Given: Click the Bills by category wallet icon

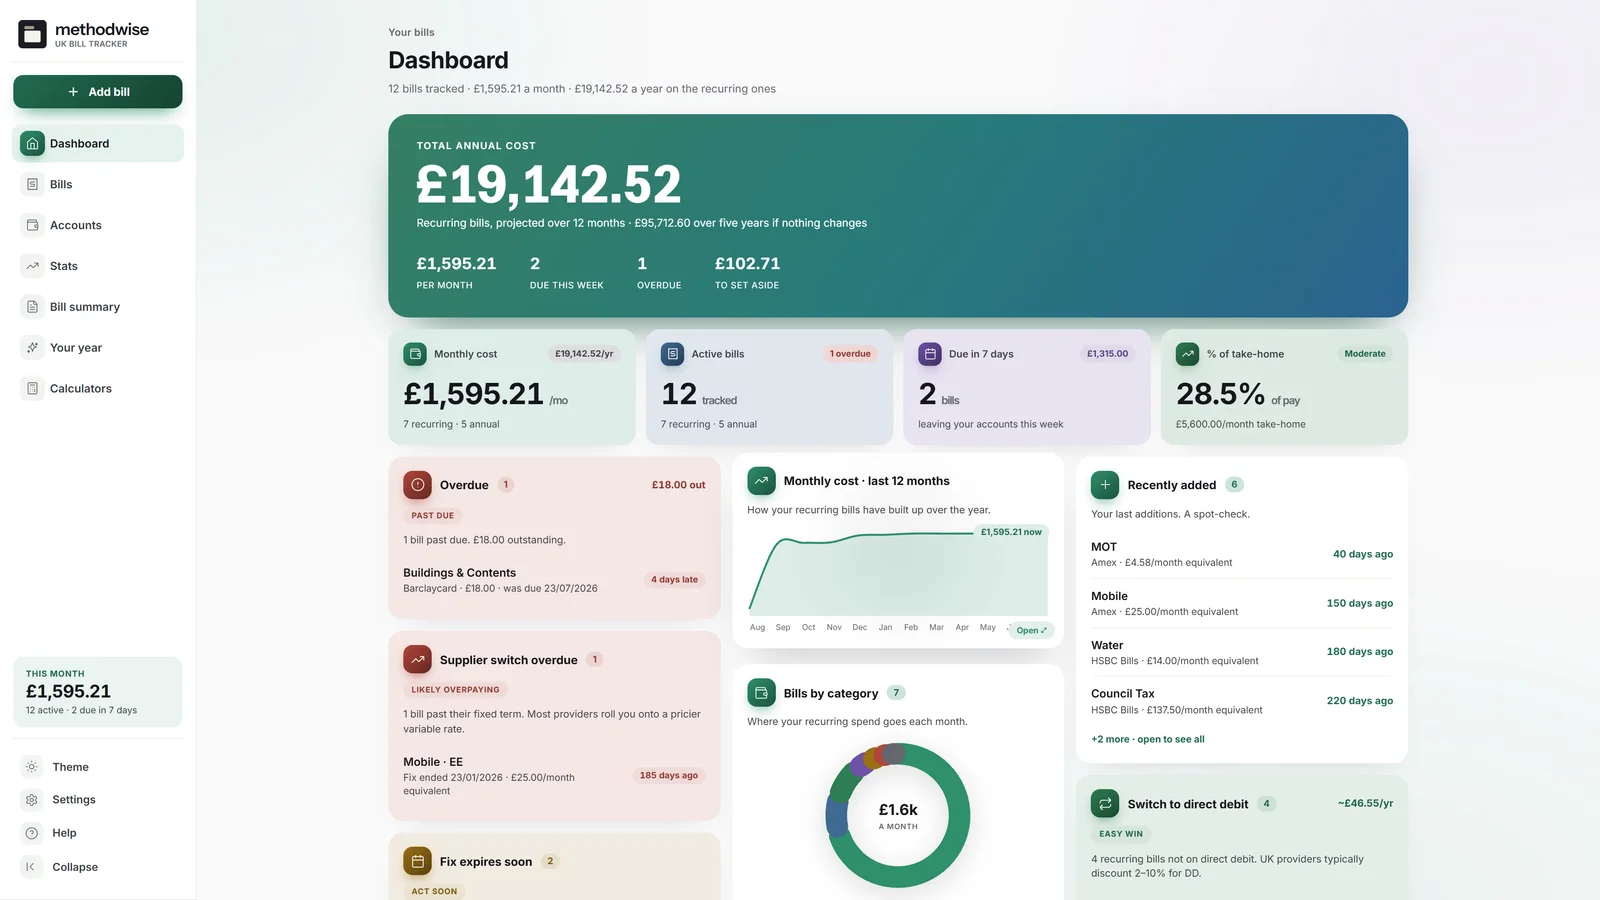Looking at the screenshot, I should pos(762,693).
